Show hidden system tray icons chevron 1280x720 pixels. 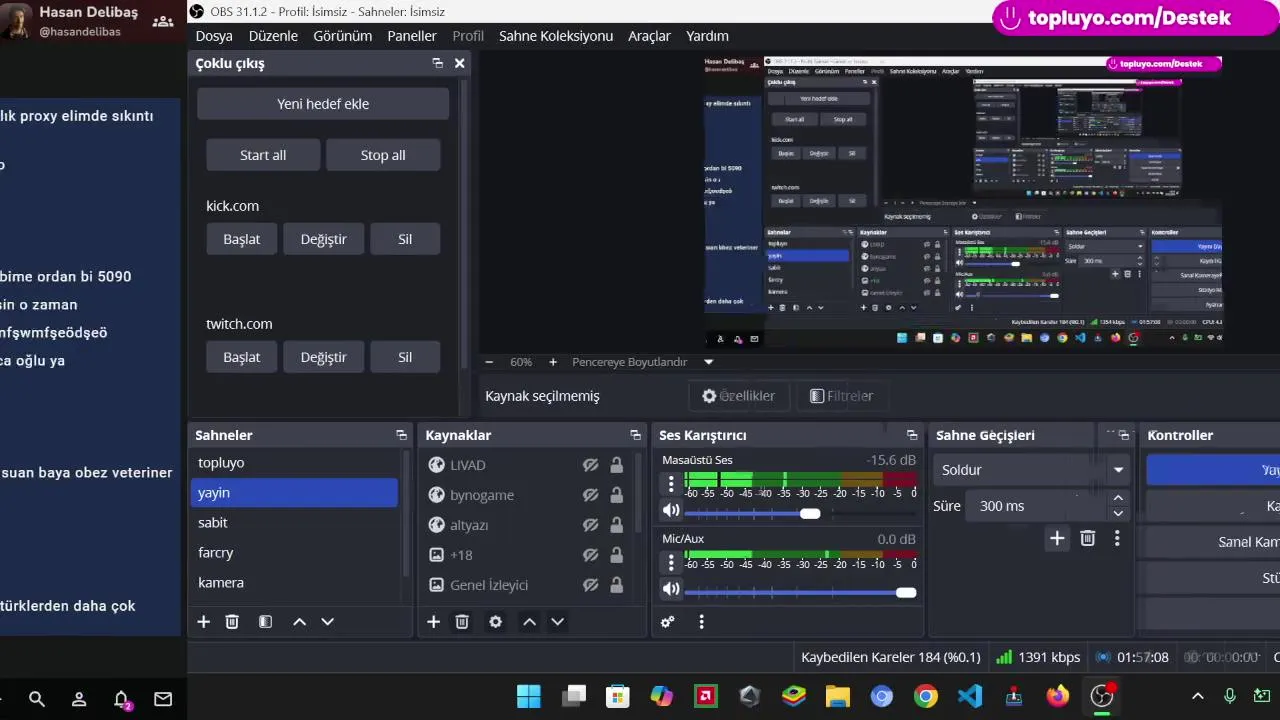tap(1197, 696)
